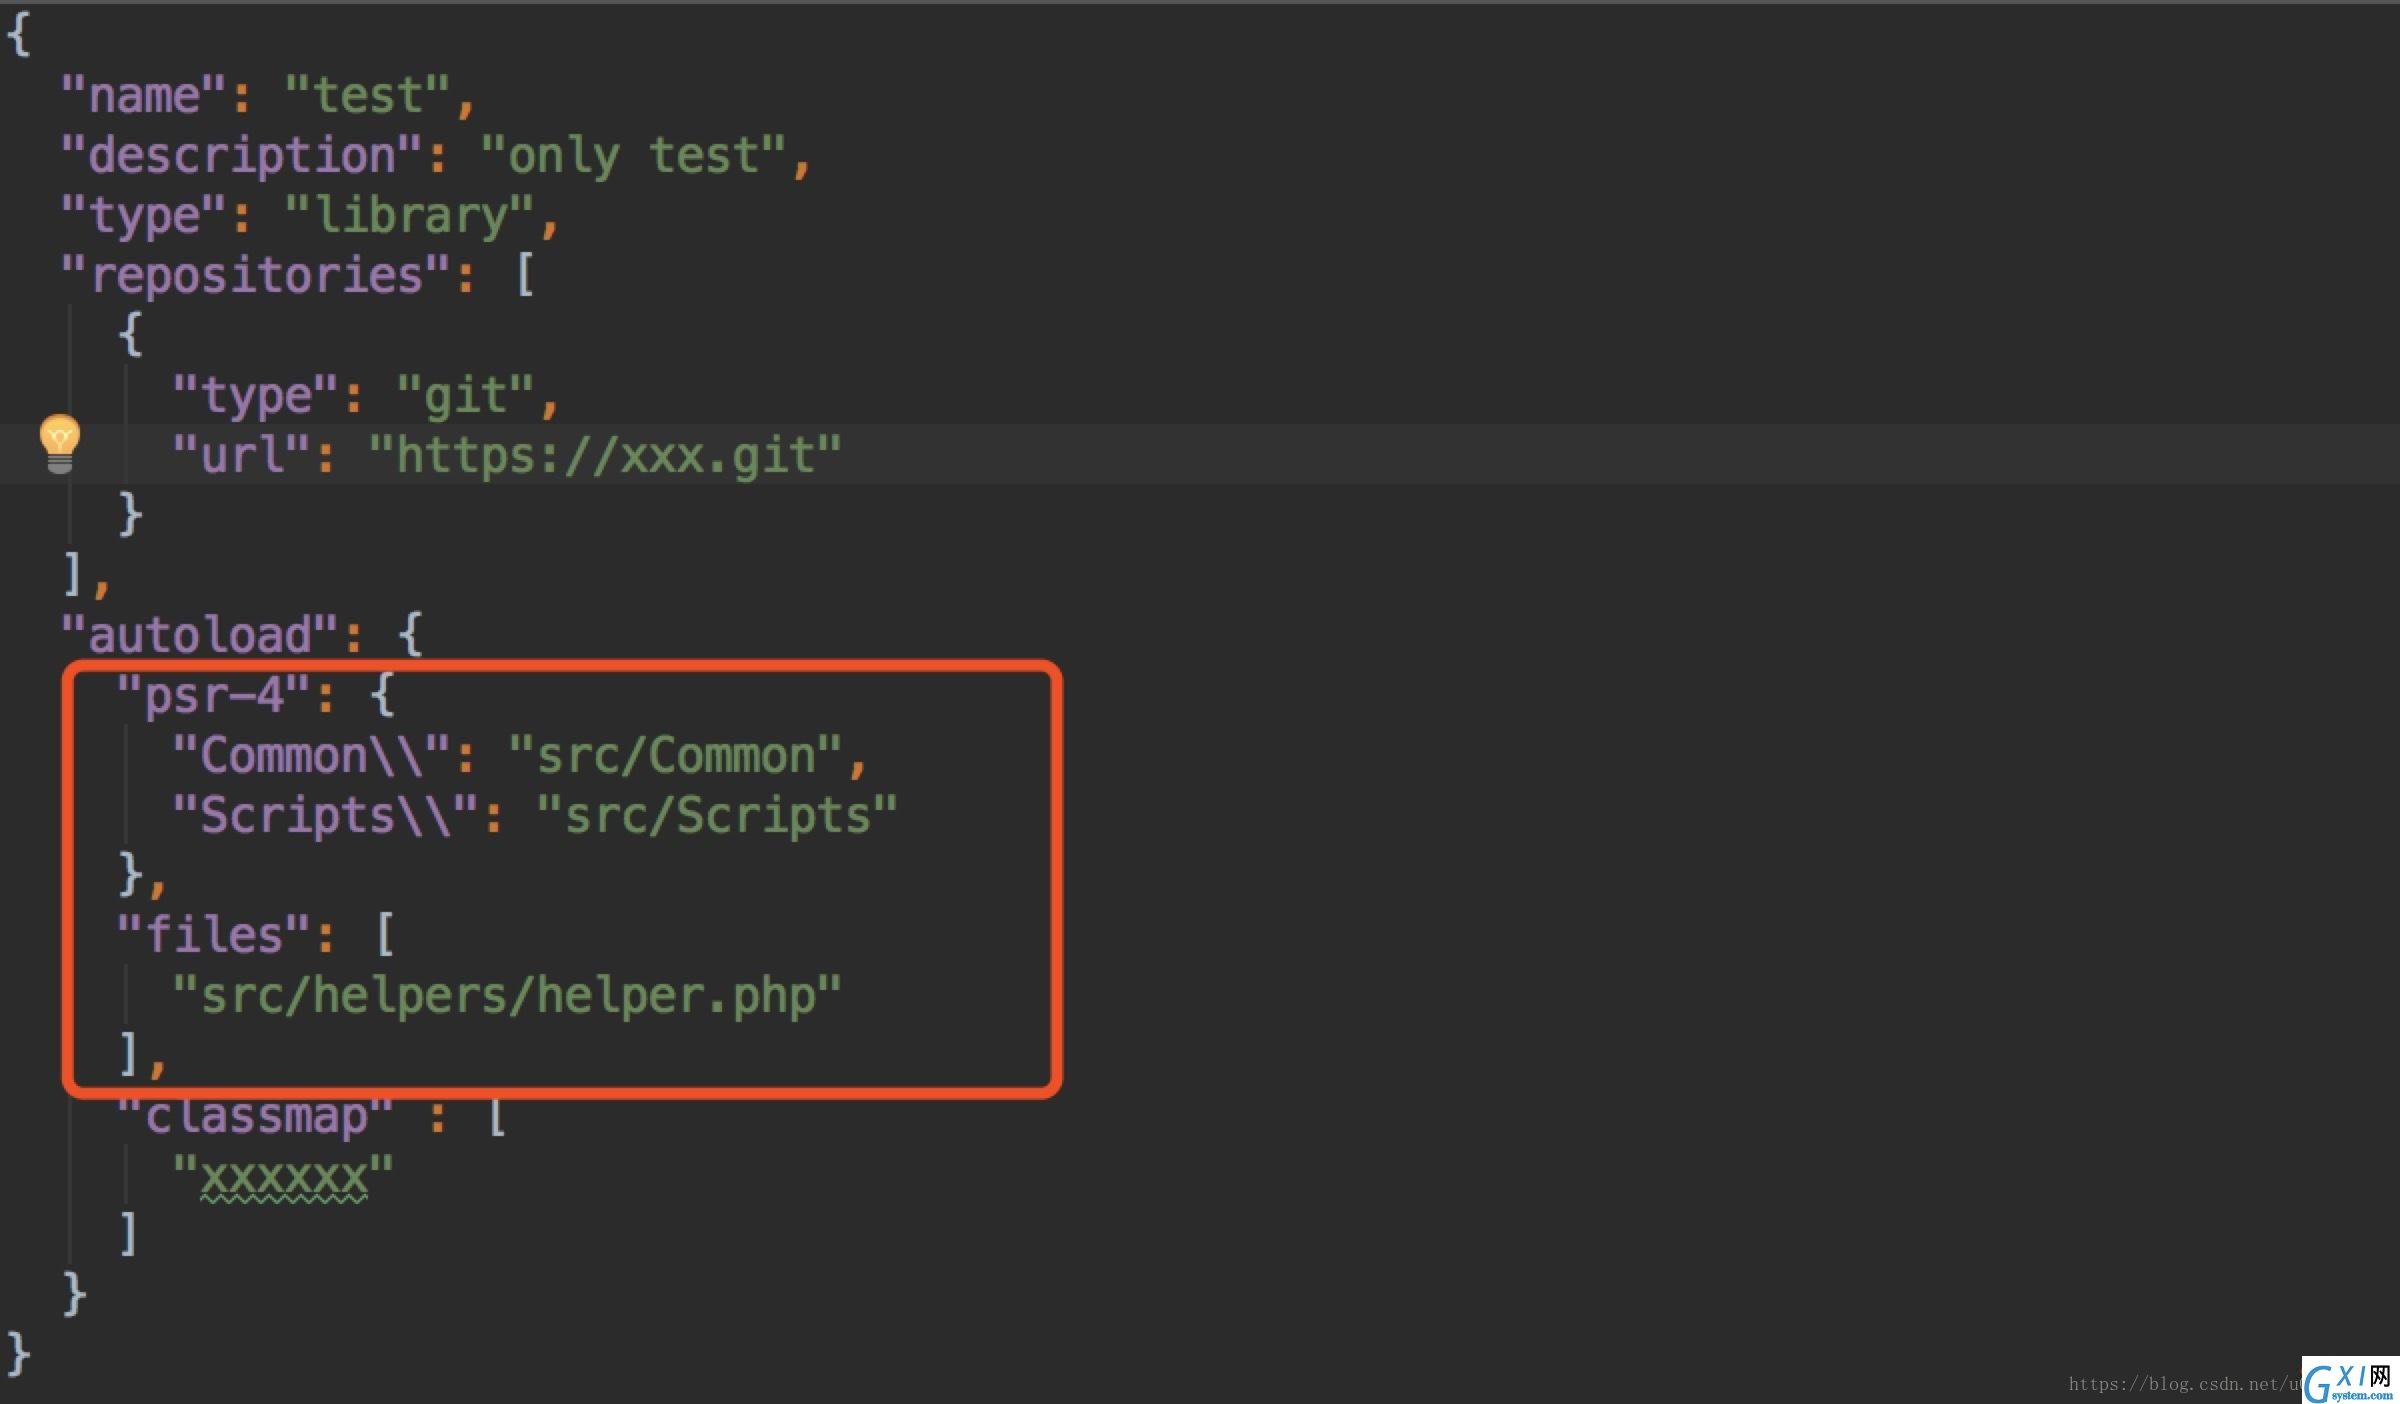The image size is (2400, 1404).
Task: Open the blog.csdn.net watermark link
Action: [x=2184, y=1384]
